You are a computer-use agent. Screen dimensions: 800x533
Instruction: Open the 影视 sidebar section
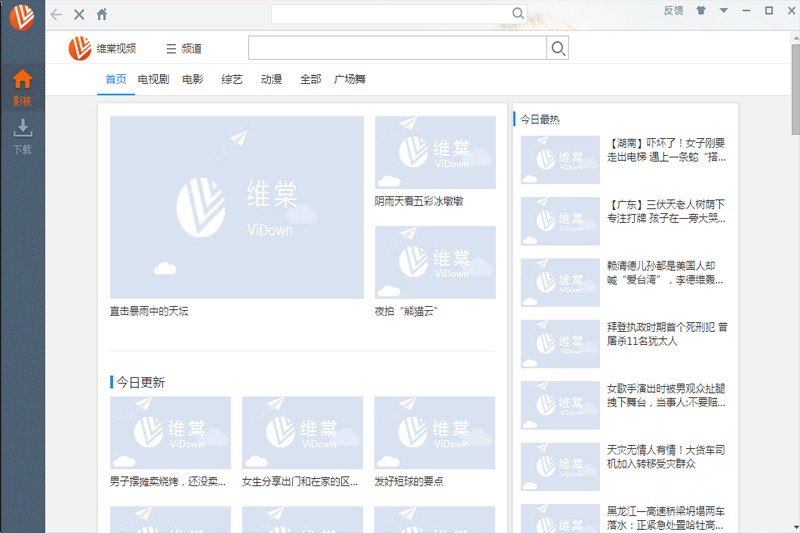click(x=22, y=88)
